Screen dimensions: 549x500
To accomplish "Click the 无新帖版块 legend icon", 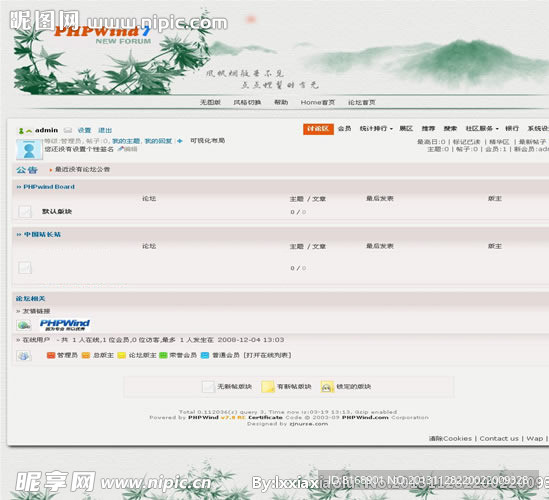I will click(208, 387).
